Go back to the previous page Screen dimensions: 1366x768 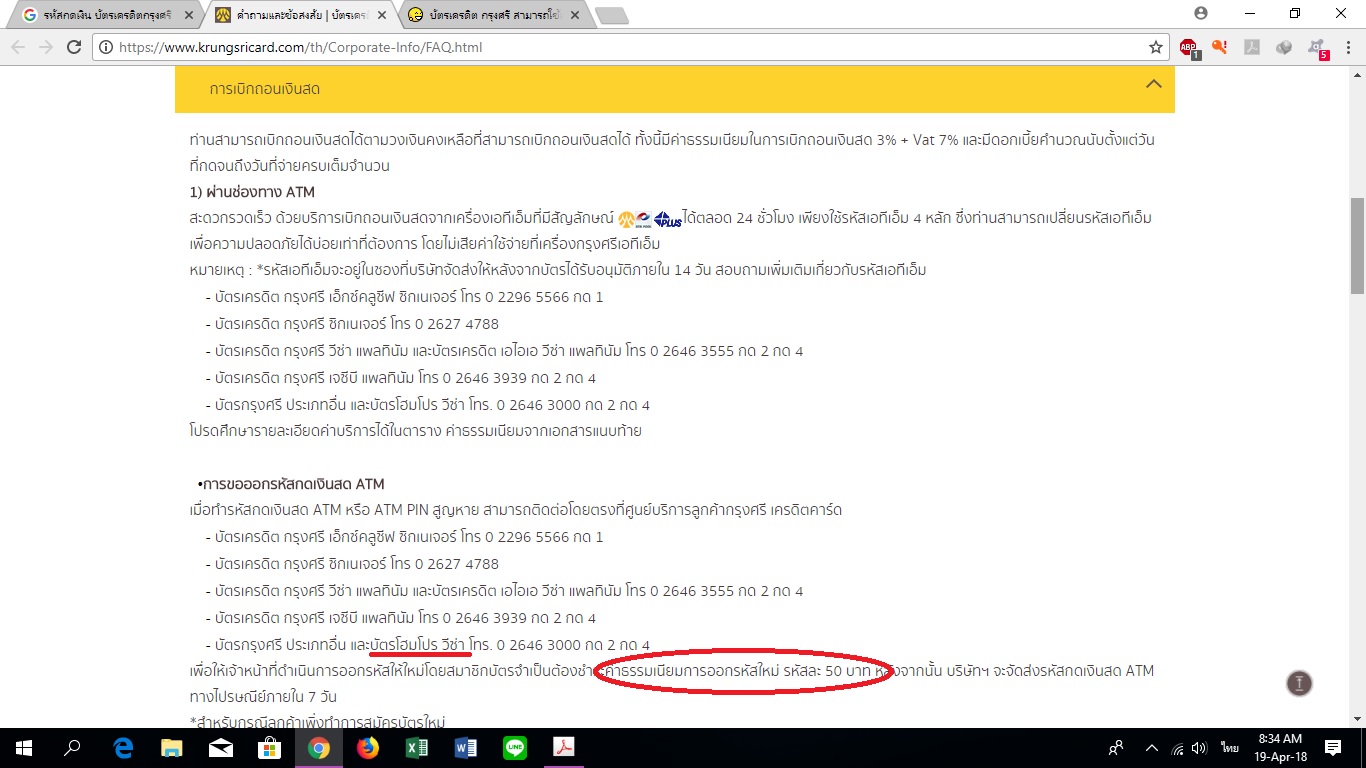click(17, 47)
